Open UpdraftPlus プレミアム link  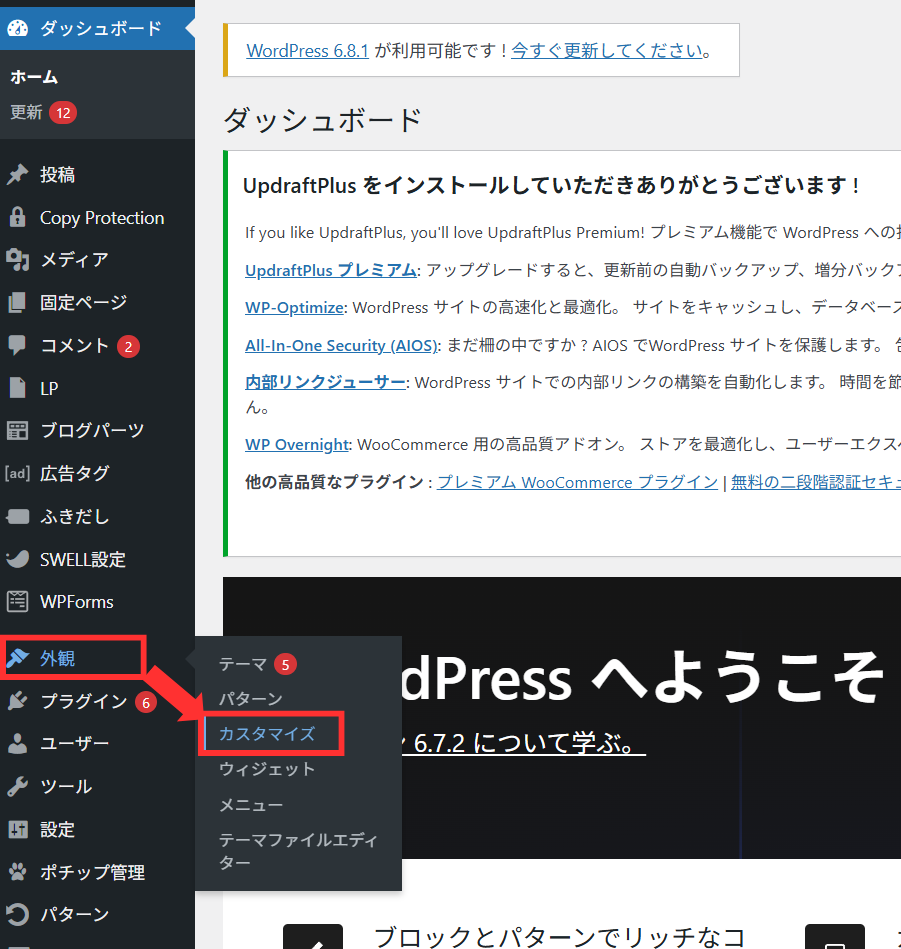(330, 270)
